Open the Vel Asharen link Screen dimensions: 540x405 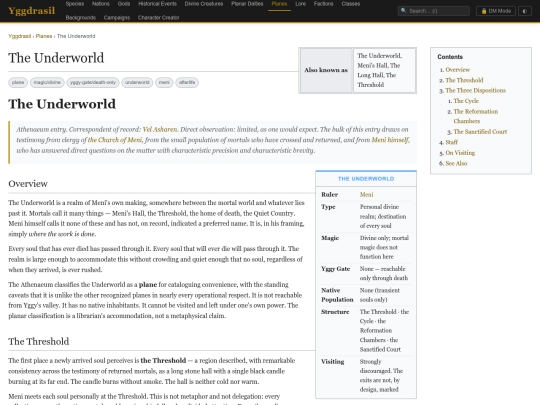(x=160, y=129)
